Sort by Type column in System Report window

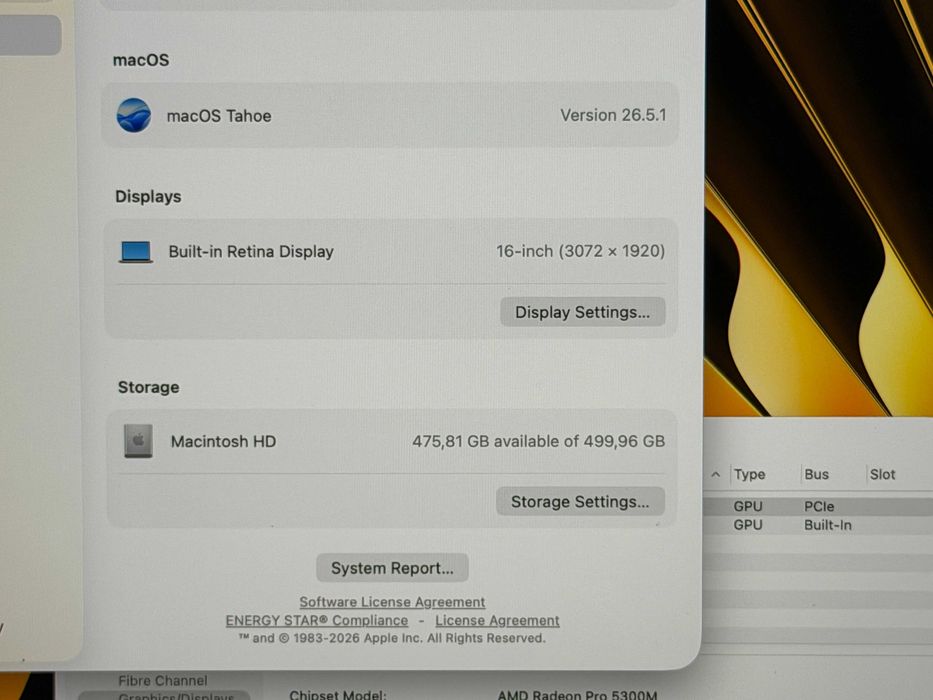749,474
